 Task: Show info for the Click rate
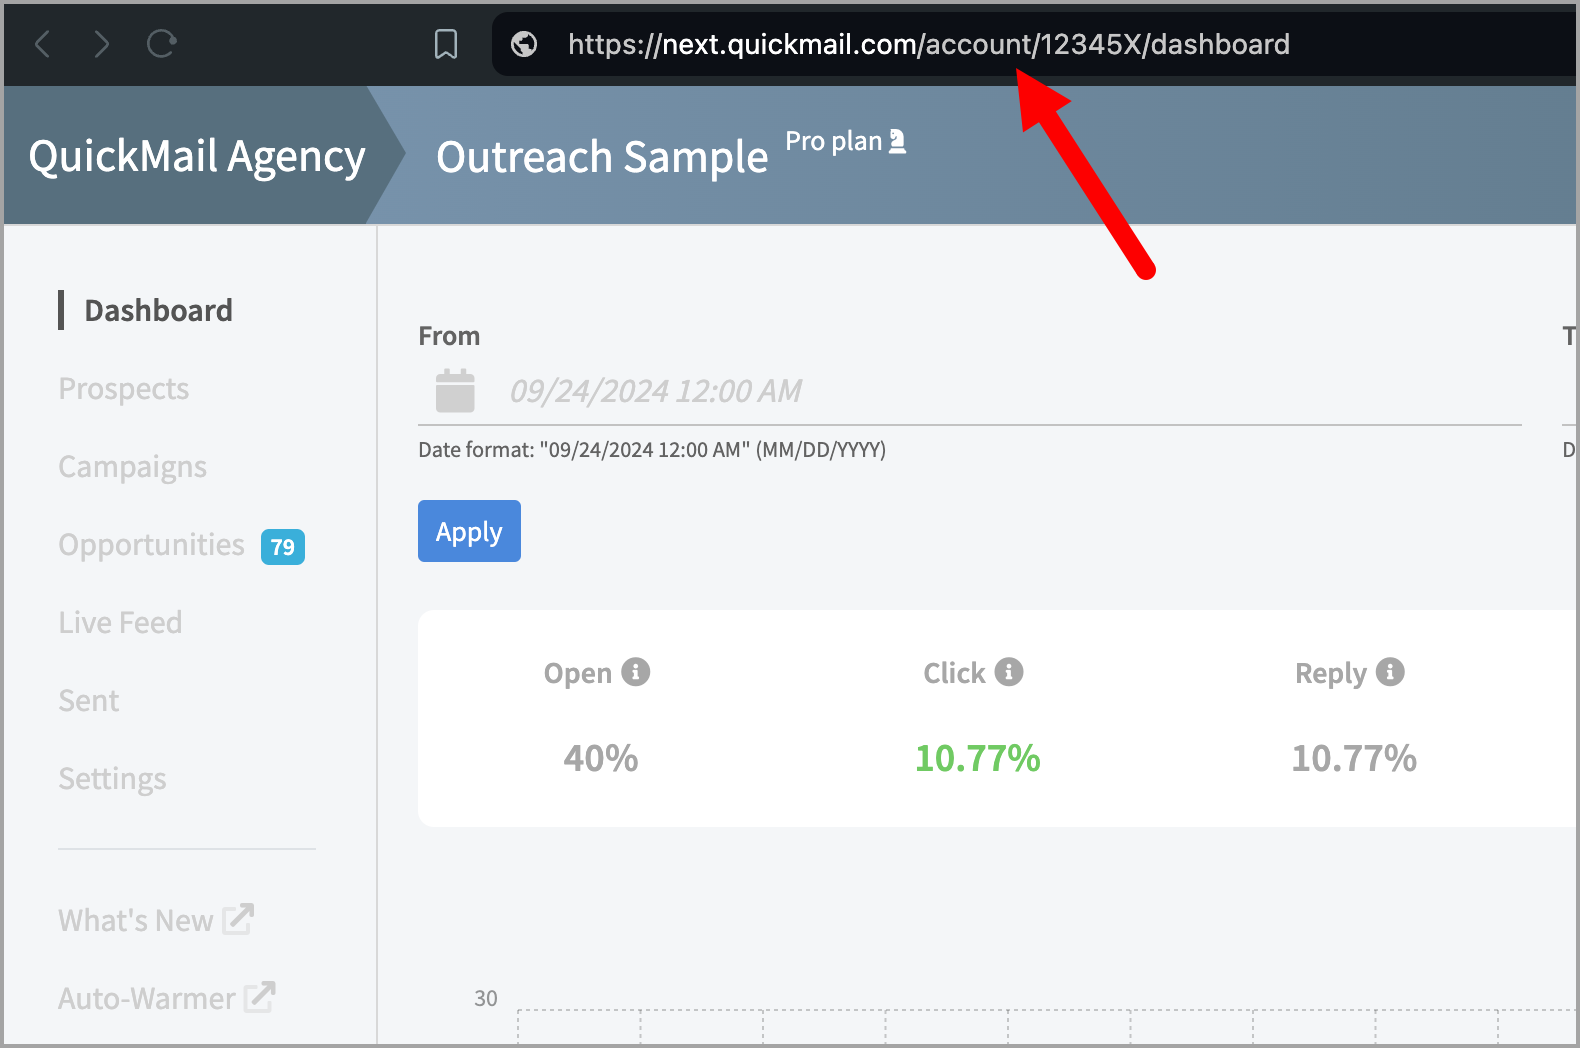(1009, 672)
